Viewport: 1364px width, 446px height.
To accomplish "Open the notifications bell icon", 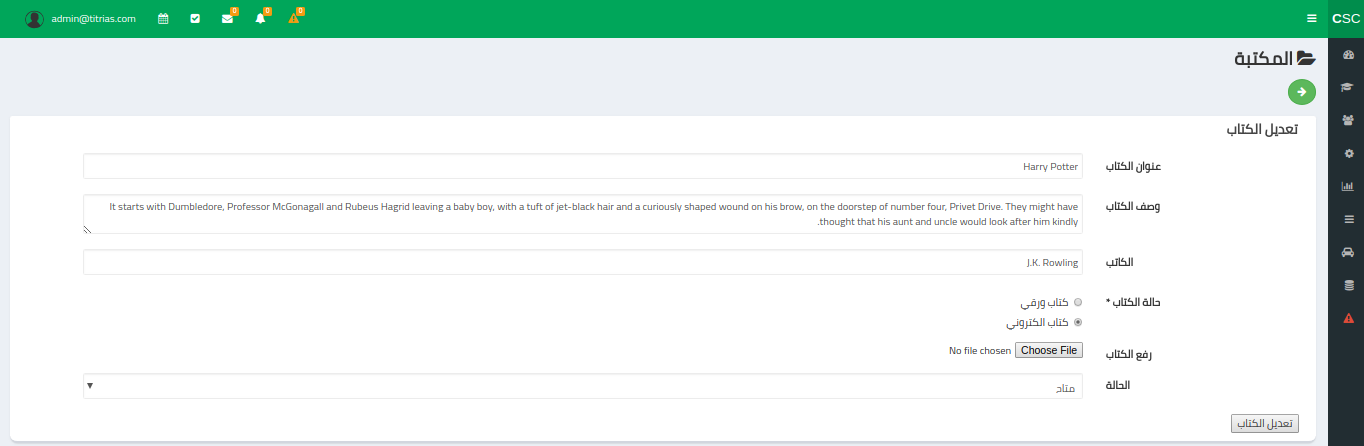I will [260, 18].
